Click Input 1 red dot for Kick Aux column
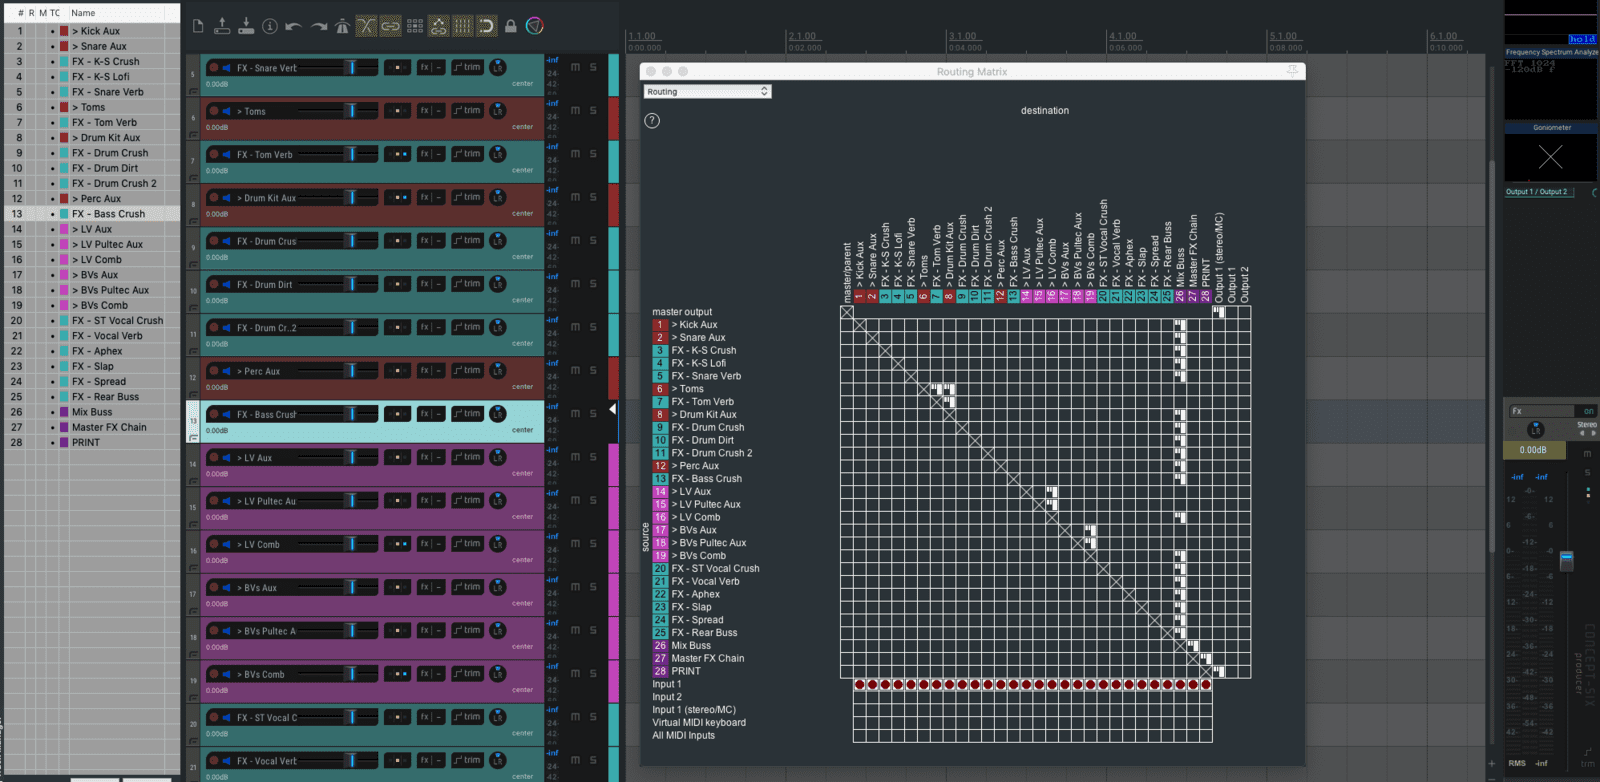This screenshot has width=1600, height=782. point(859,685)
